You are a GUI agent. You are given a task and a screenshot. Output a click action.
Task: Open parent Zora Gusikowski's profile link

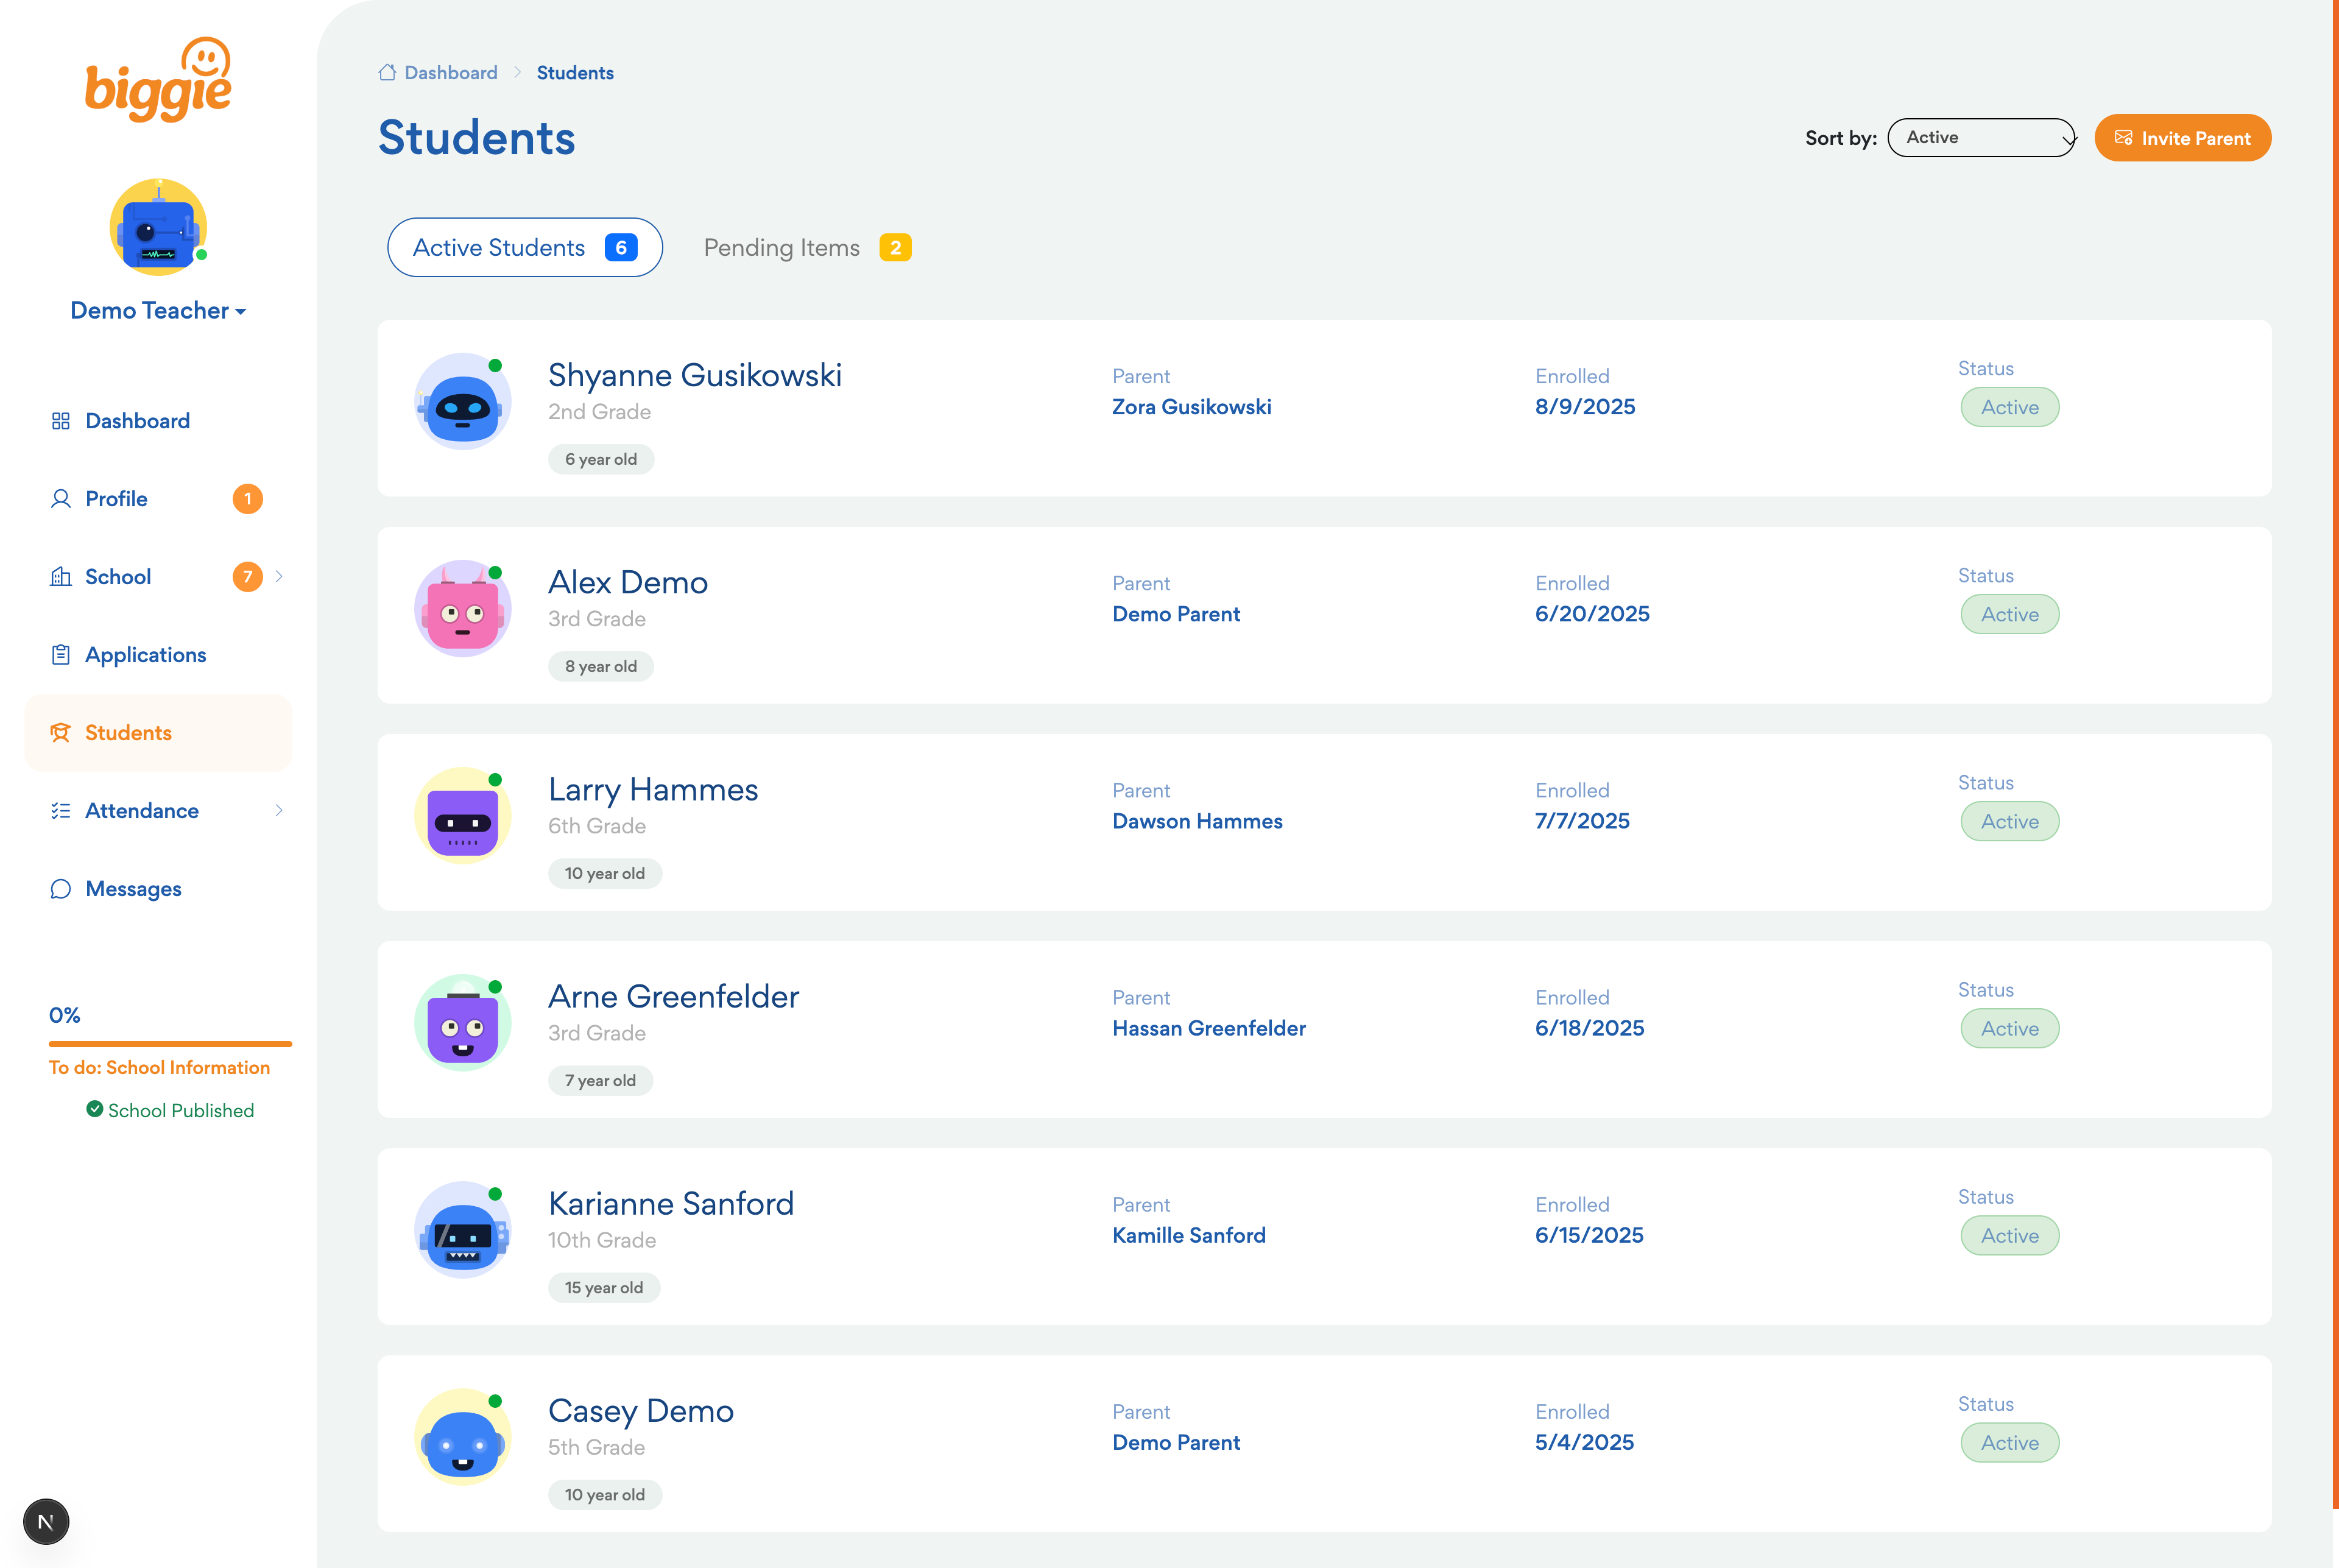1191,406
